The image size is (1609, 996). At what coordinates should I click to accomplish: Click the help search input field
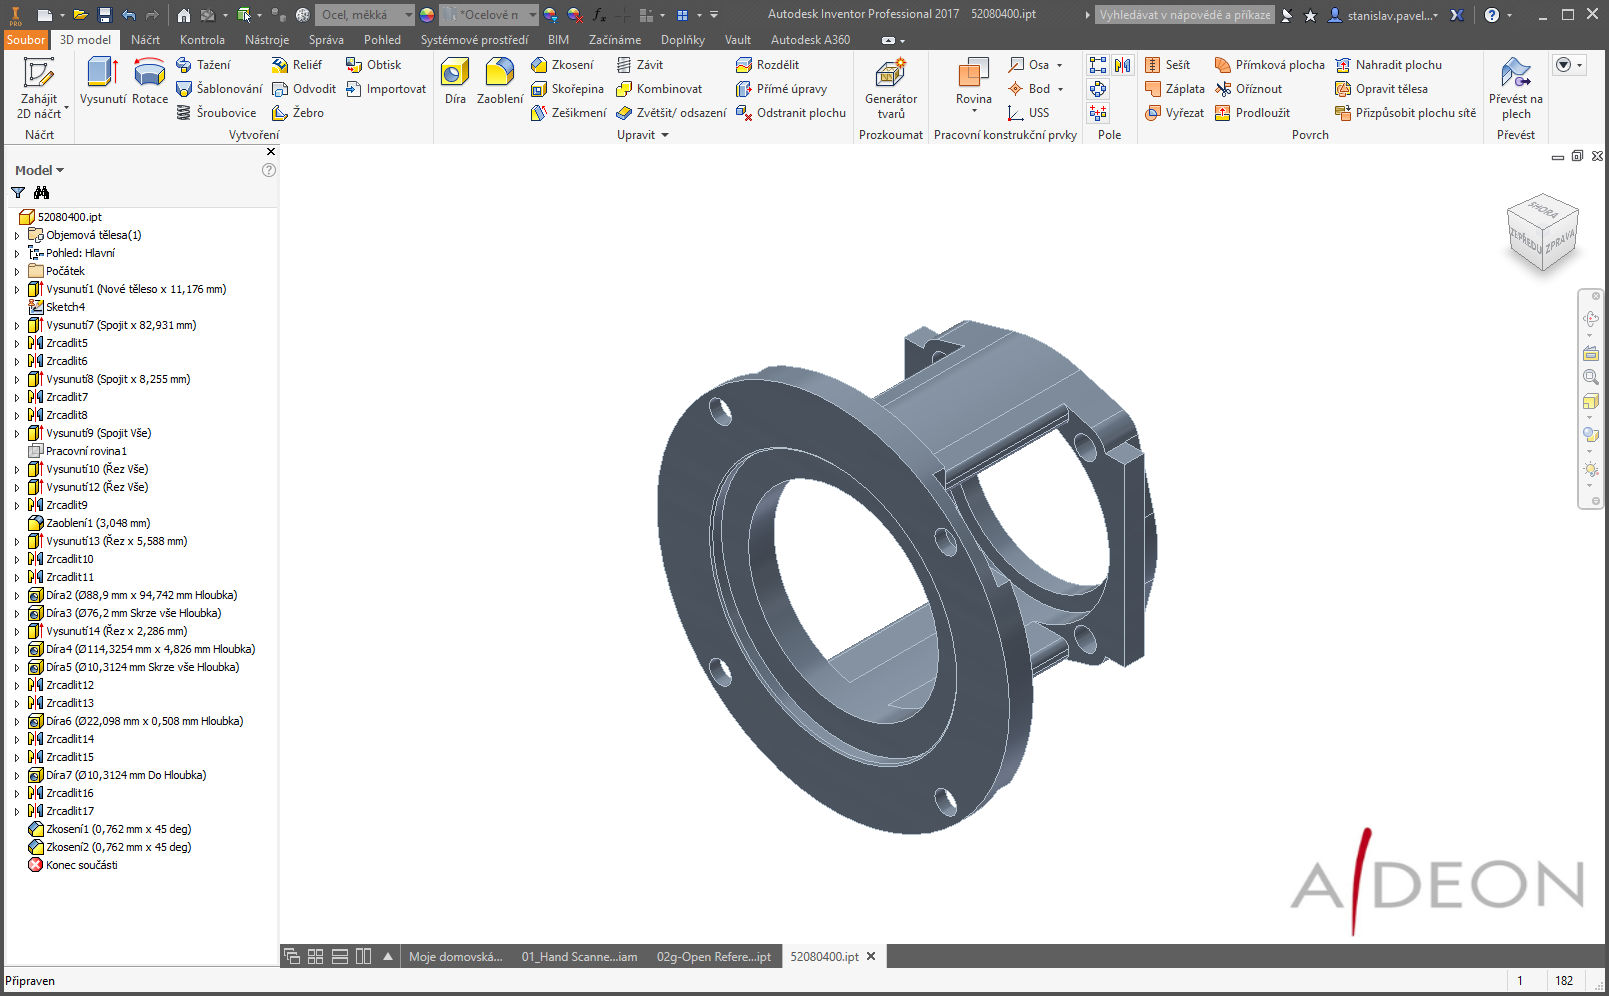(1184, 15)
